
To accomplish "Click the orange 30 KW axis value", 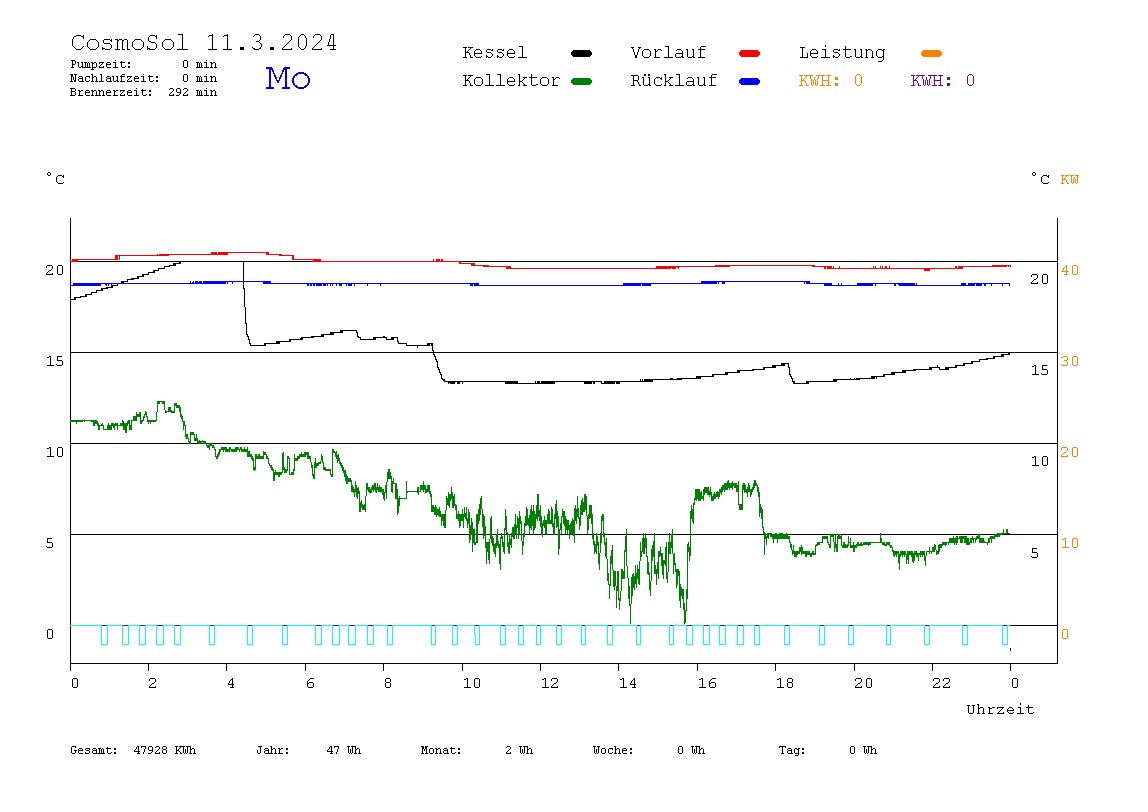I will 1070,361.
